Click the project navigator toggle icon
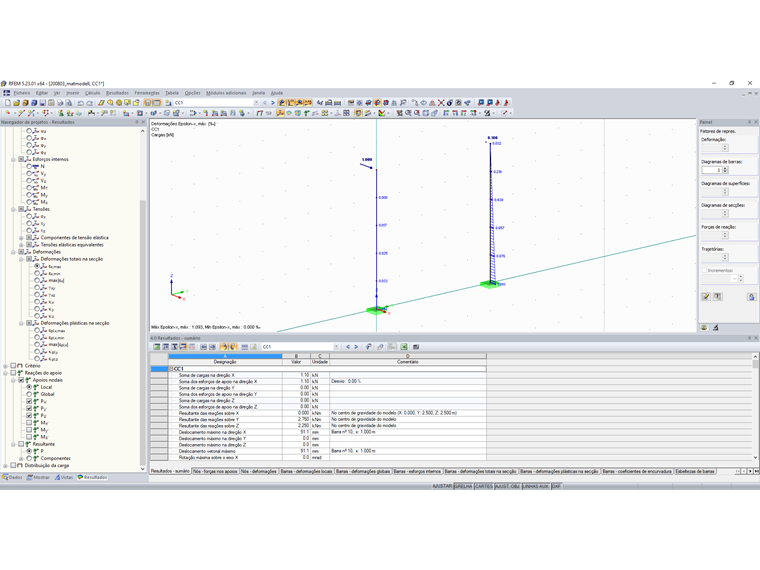 [148, 103]
